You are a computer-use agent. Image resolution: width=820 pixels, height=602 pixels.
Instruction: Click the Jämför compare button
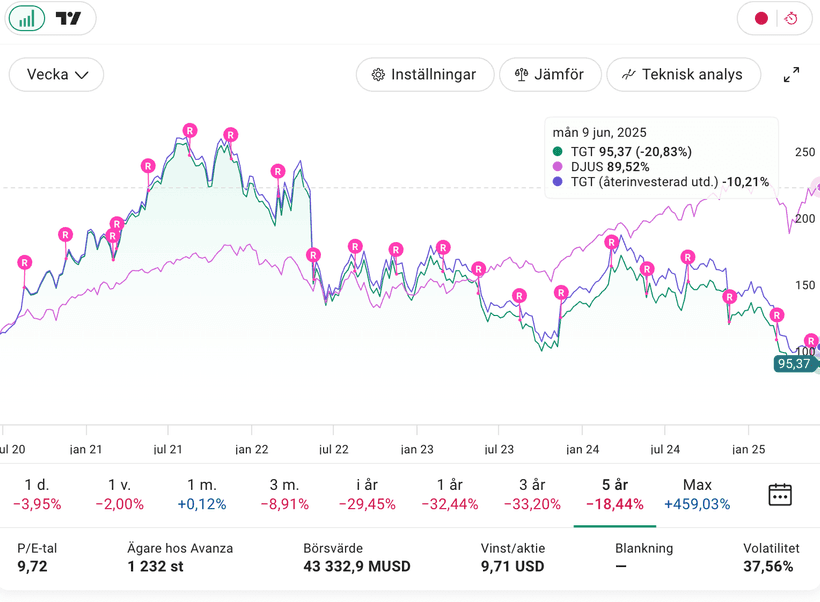pos(549,75)
